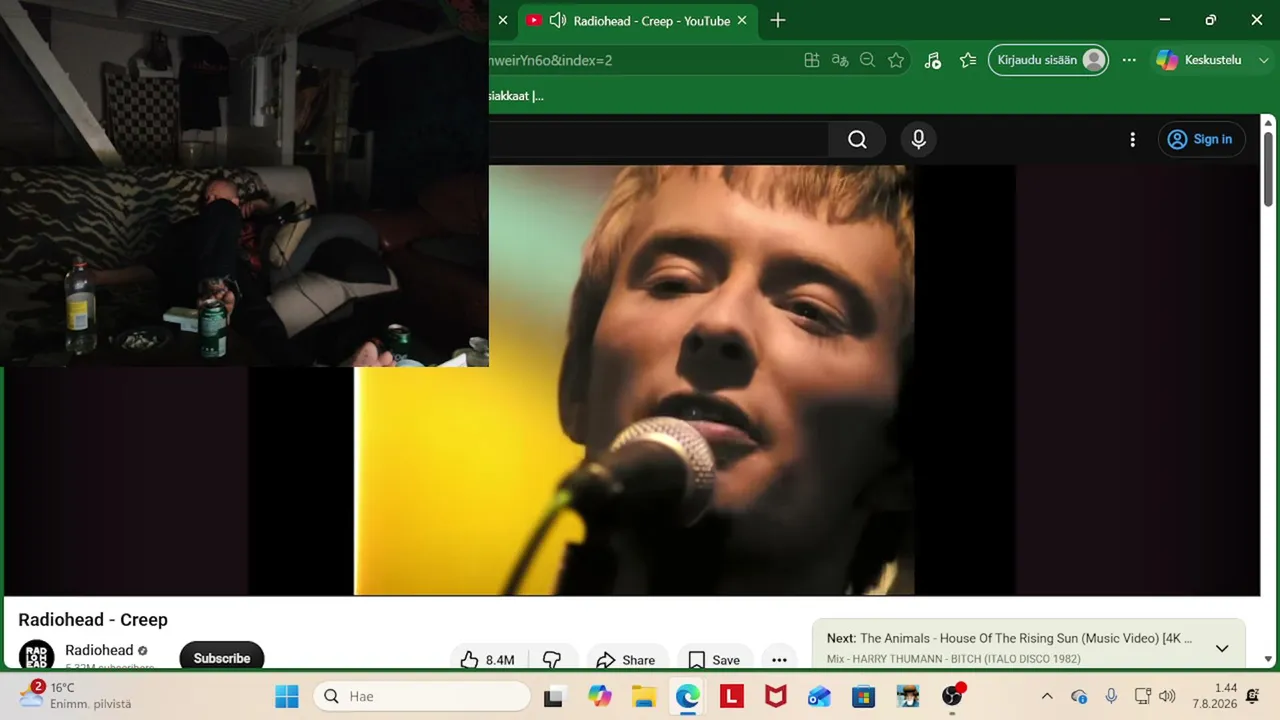1280x720 pixels.
Task: Open the red L app on taskbar
Action: pyautogui.click(x=732, y=696)
